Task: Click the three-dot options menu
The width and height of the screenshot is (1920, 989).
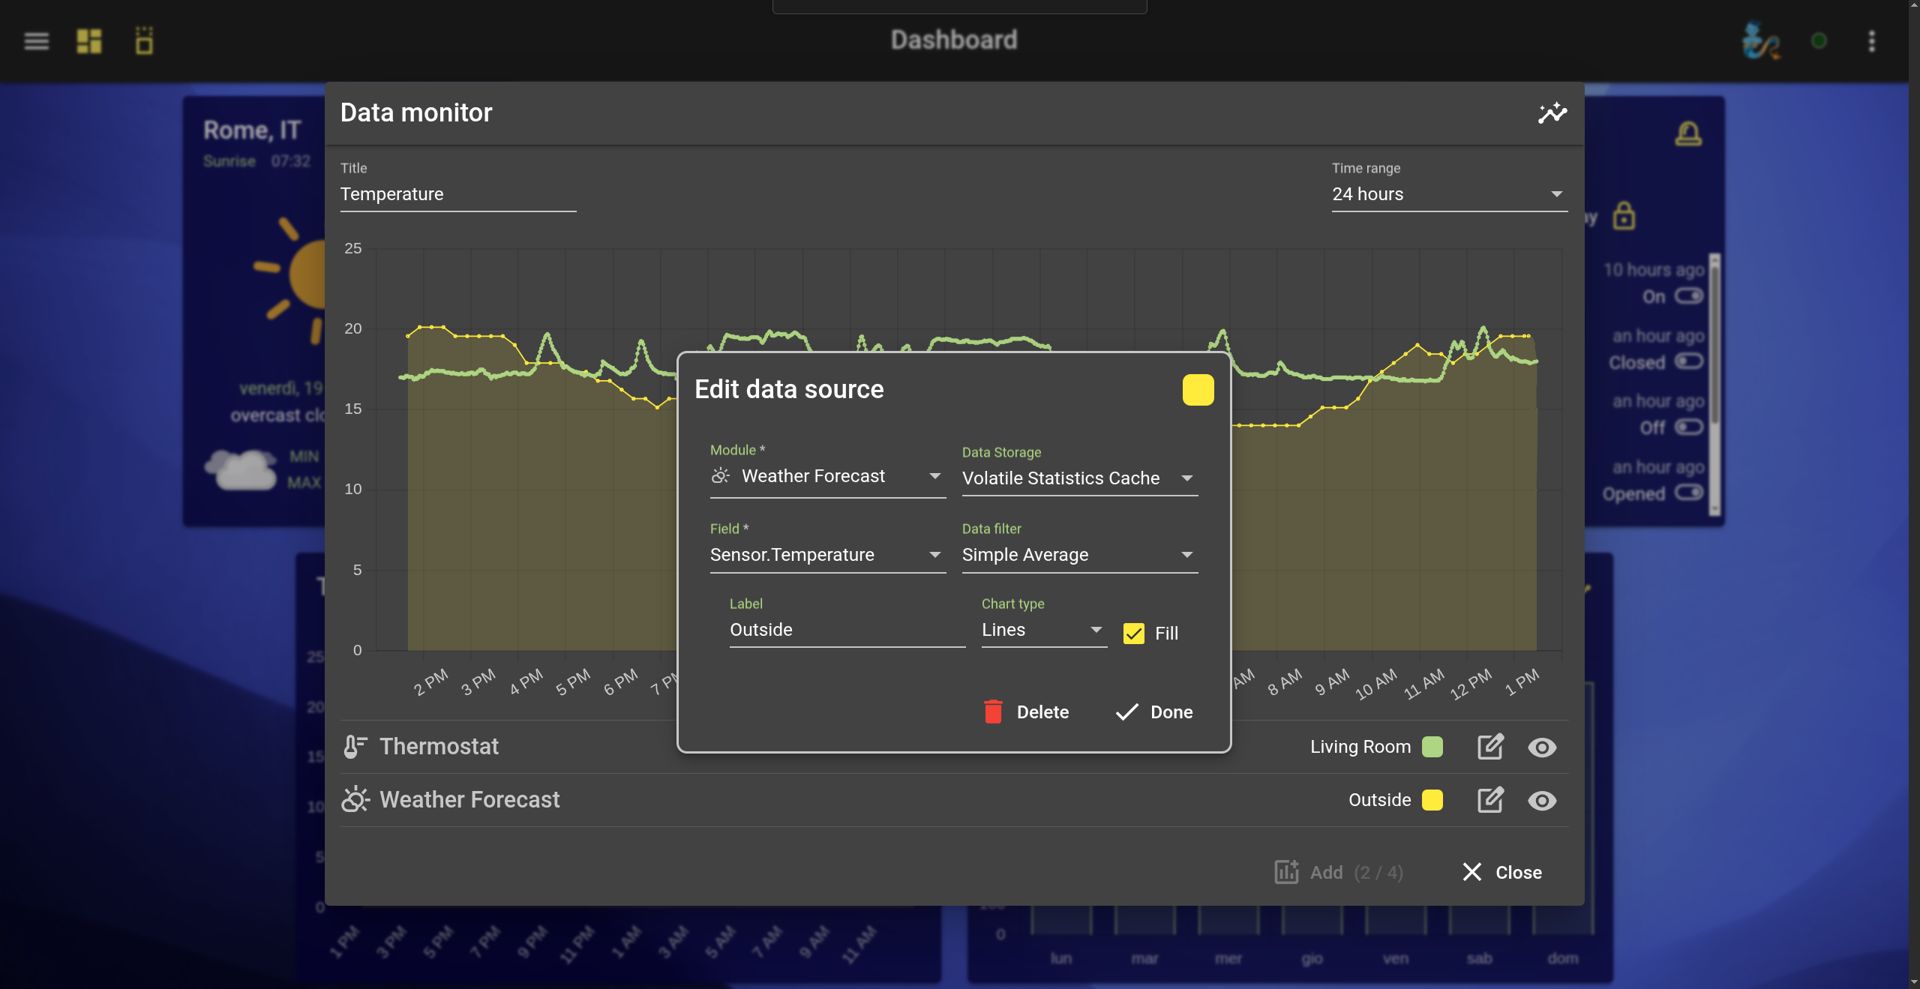Action: point(1871,41)
